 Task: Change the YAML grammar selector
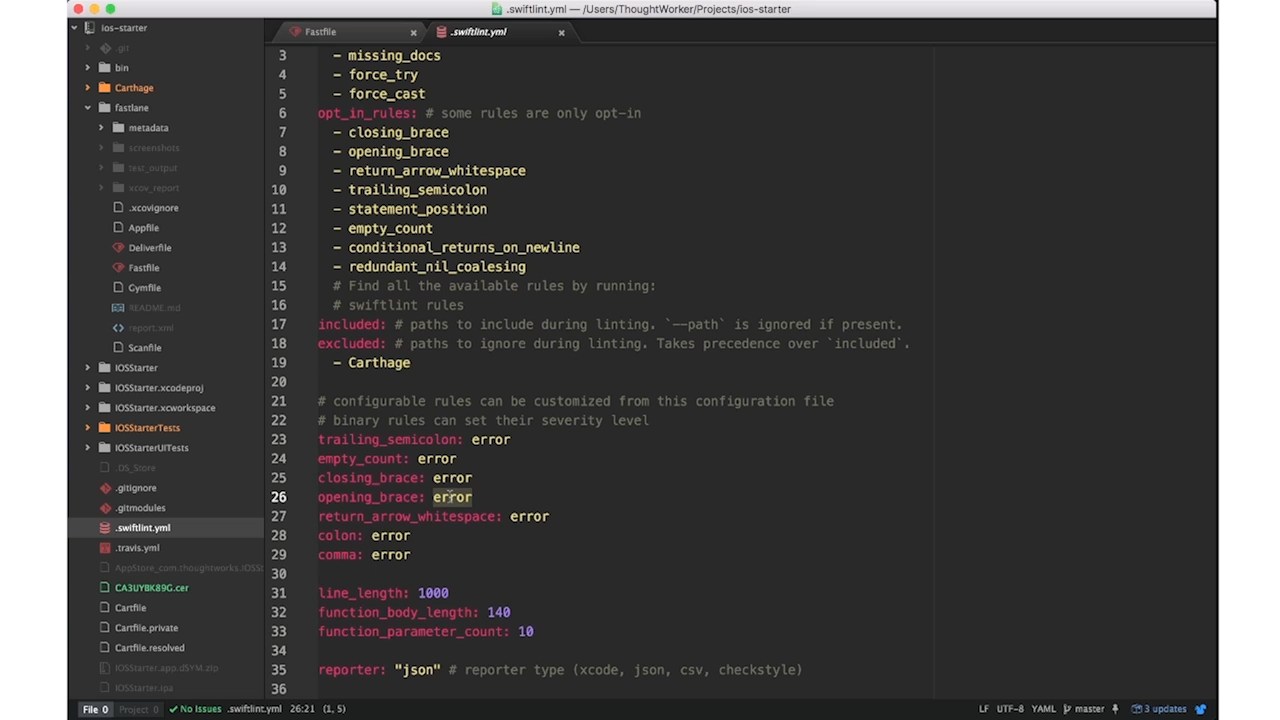1043,709
